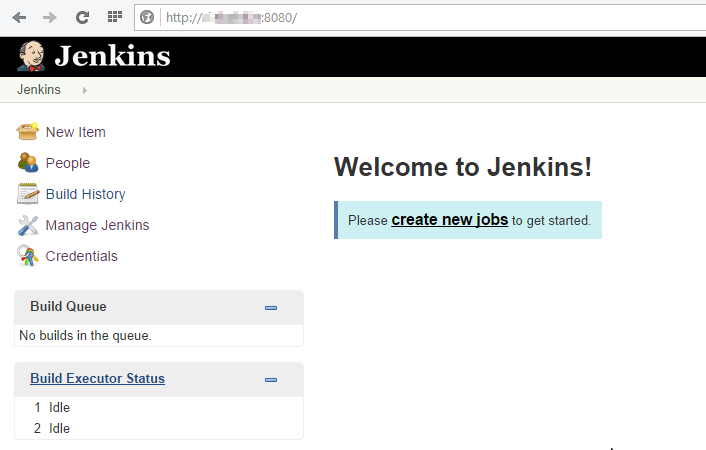Open the New Item link
The width and height of the screenshot is (706, 450).
coord(76,132)
